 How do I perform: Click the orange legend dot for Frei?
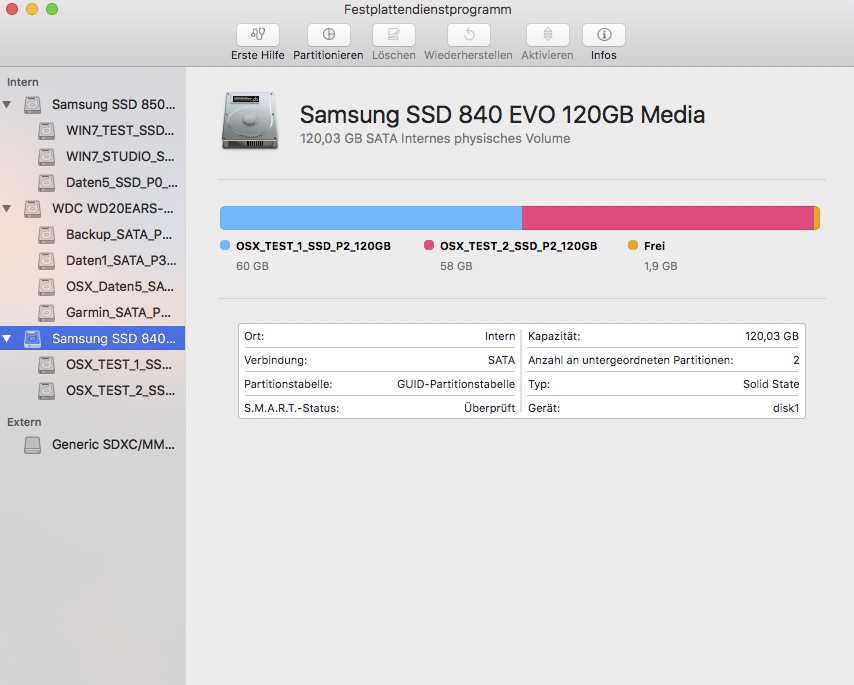pos(633,245)
